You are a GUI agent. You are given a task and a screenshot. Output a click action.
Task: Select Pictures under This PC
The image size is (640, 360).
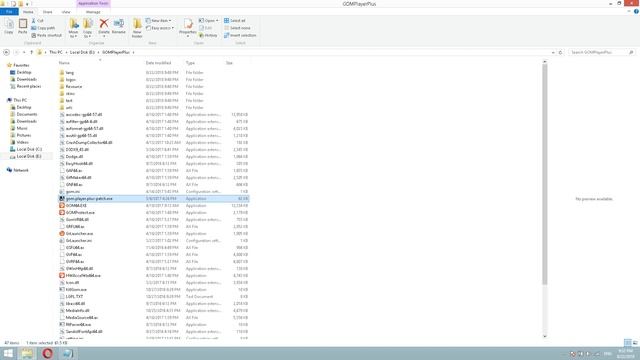point(24,135)
